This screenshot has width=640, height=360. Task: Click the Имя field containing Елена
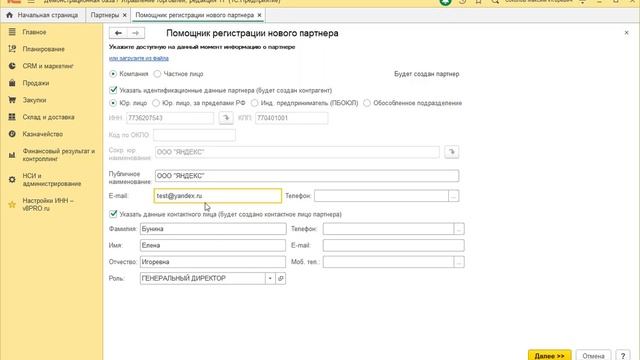213,245
